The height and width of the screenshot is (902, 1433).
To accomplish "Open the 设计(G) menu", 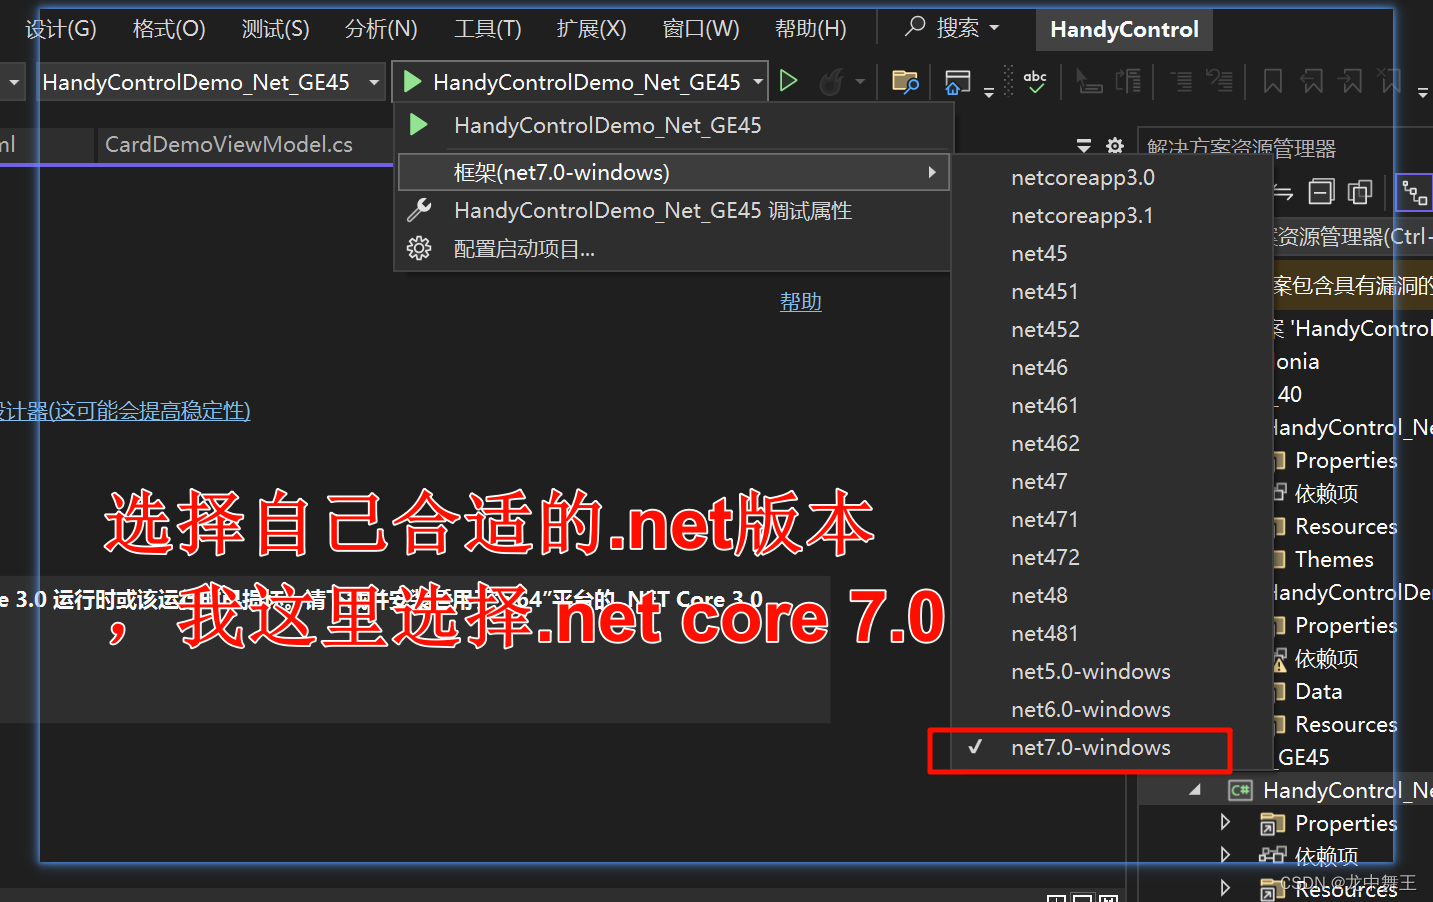I will pos(61,29).
